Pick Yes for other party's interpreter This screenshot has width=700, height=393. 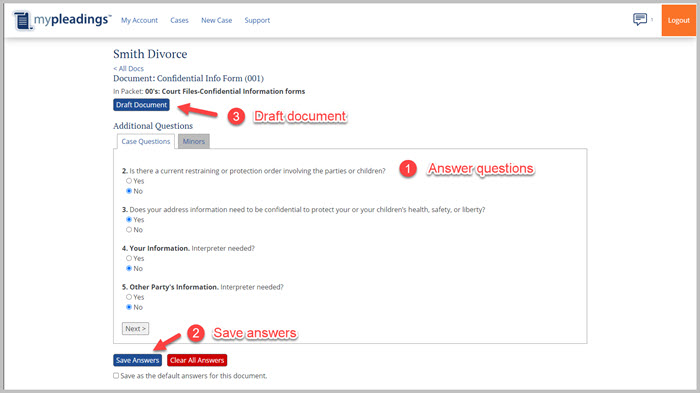(129, 297)
